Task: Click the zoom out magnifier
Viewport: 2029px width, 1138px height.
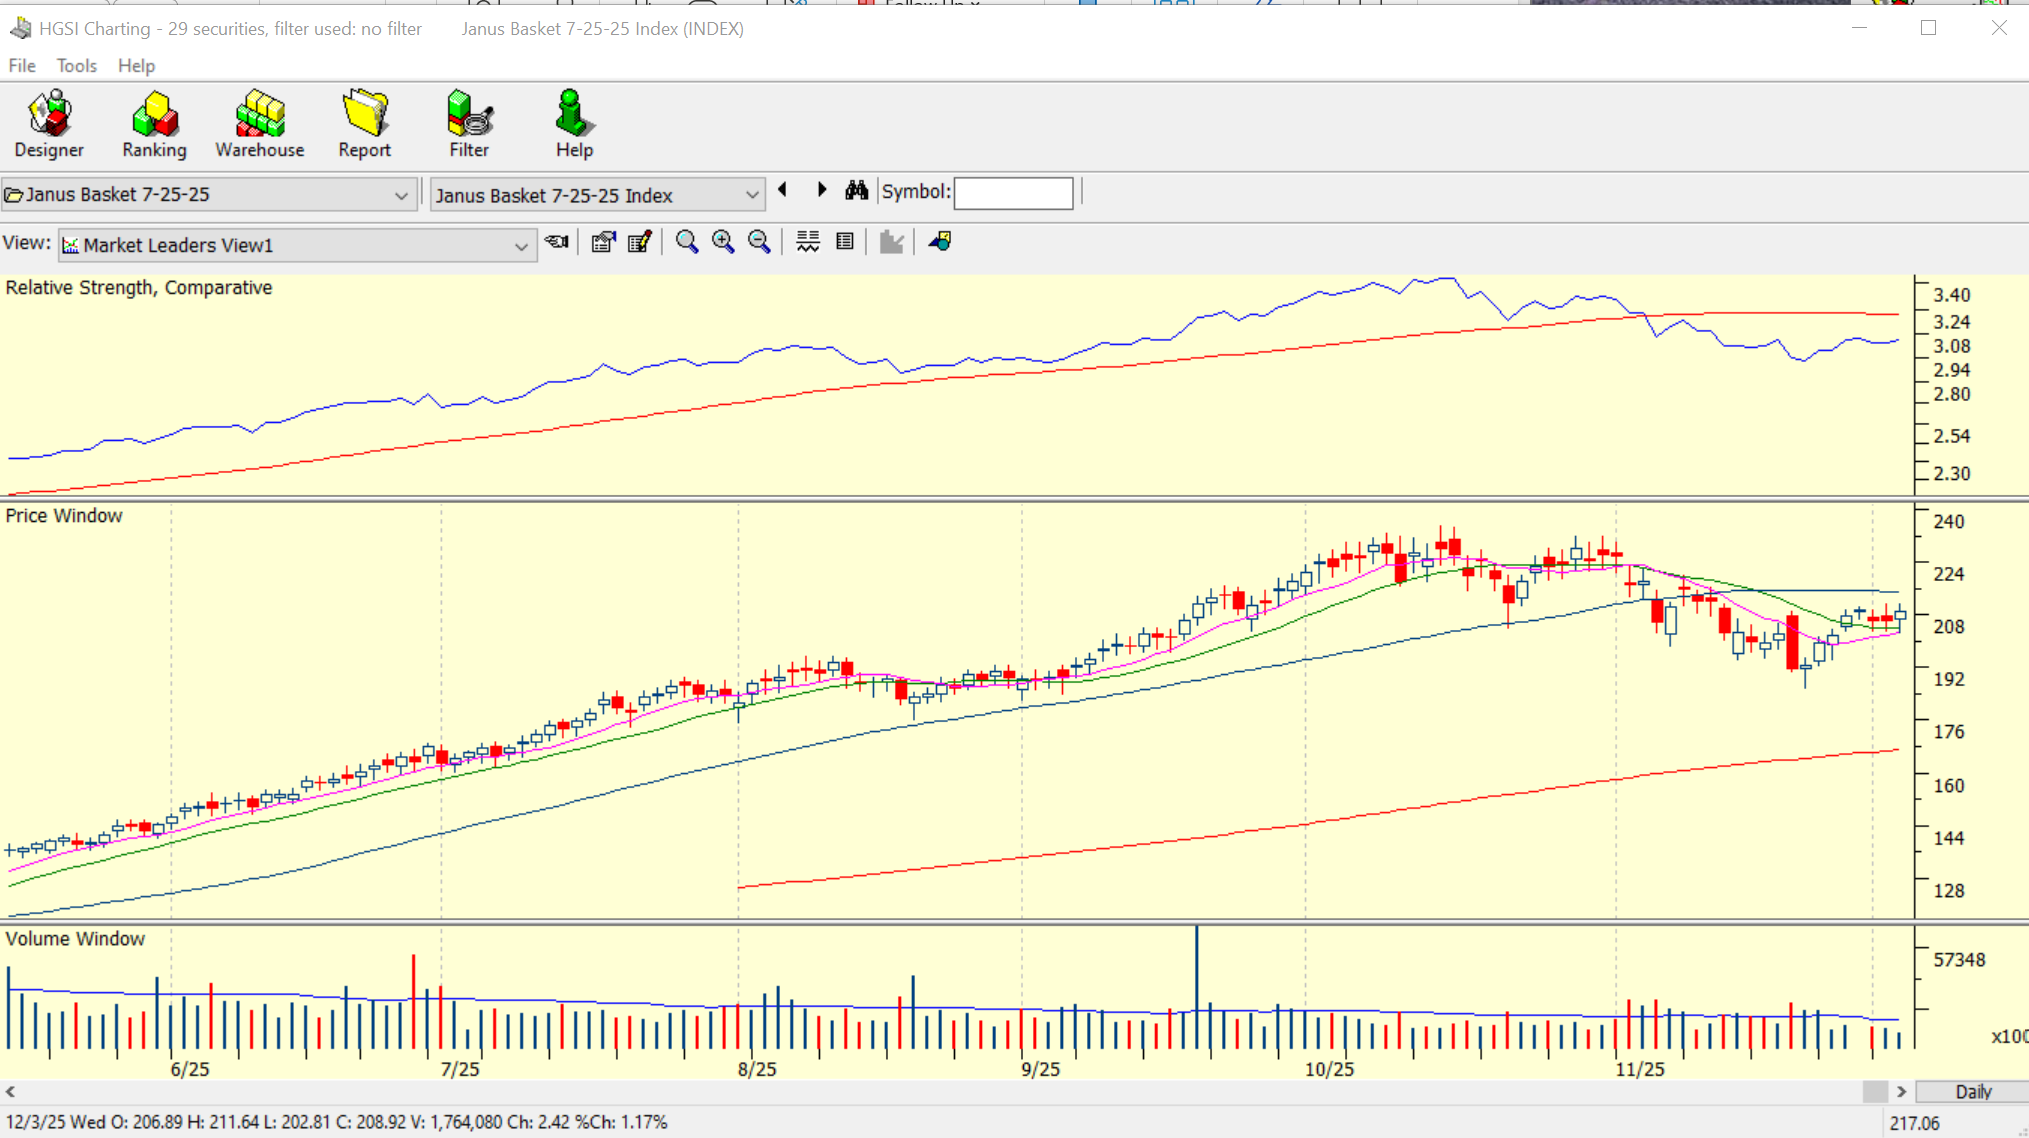Action: point(760,242)
